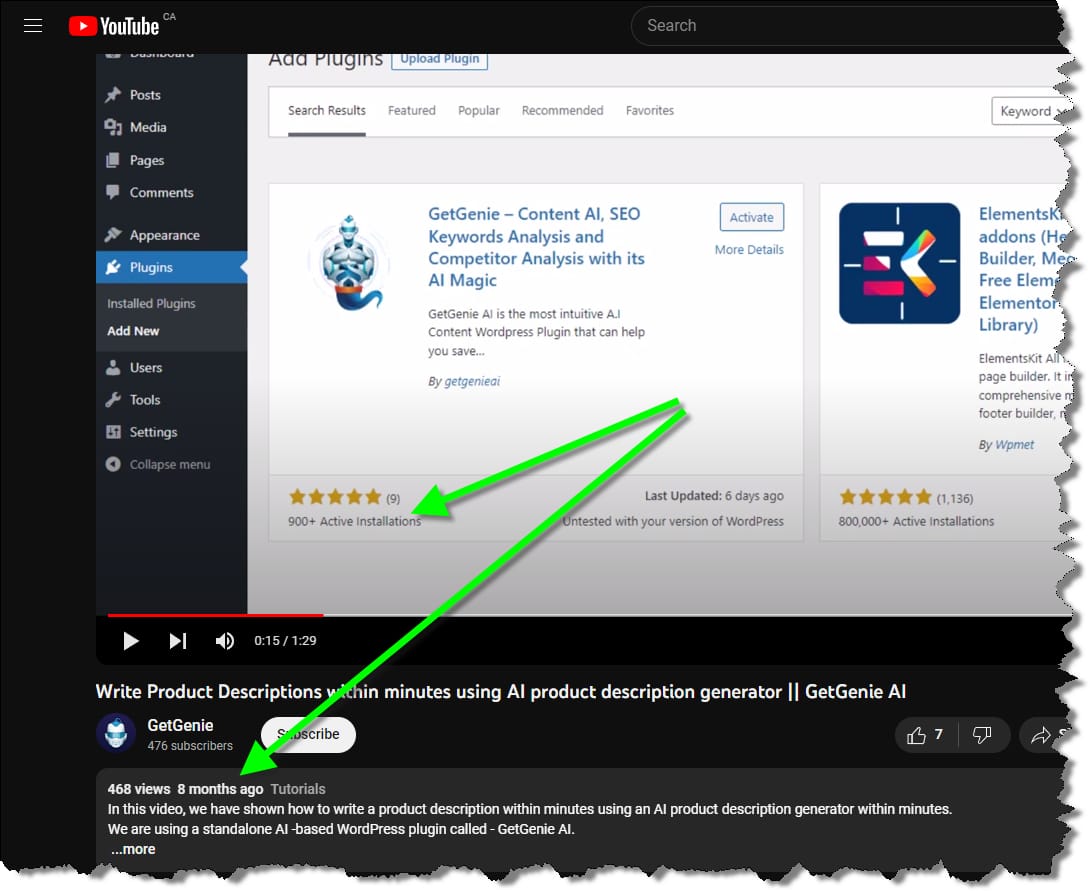The width and height of the screenshot is (1090, 891).
Task: Switch to Favorites plugins tab
Action: coord(649,111)
